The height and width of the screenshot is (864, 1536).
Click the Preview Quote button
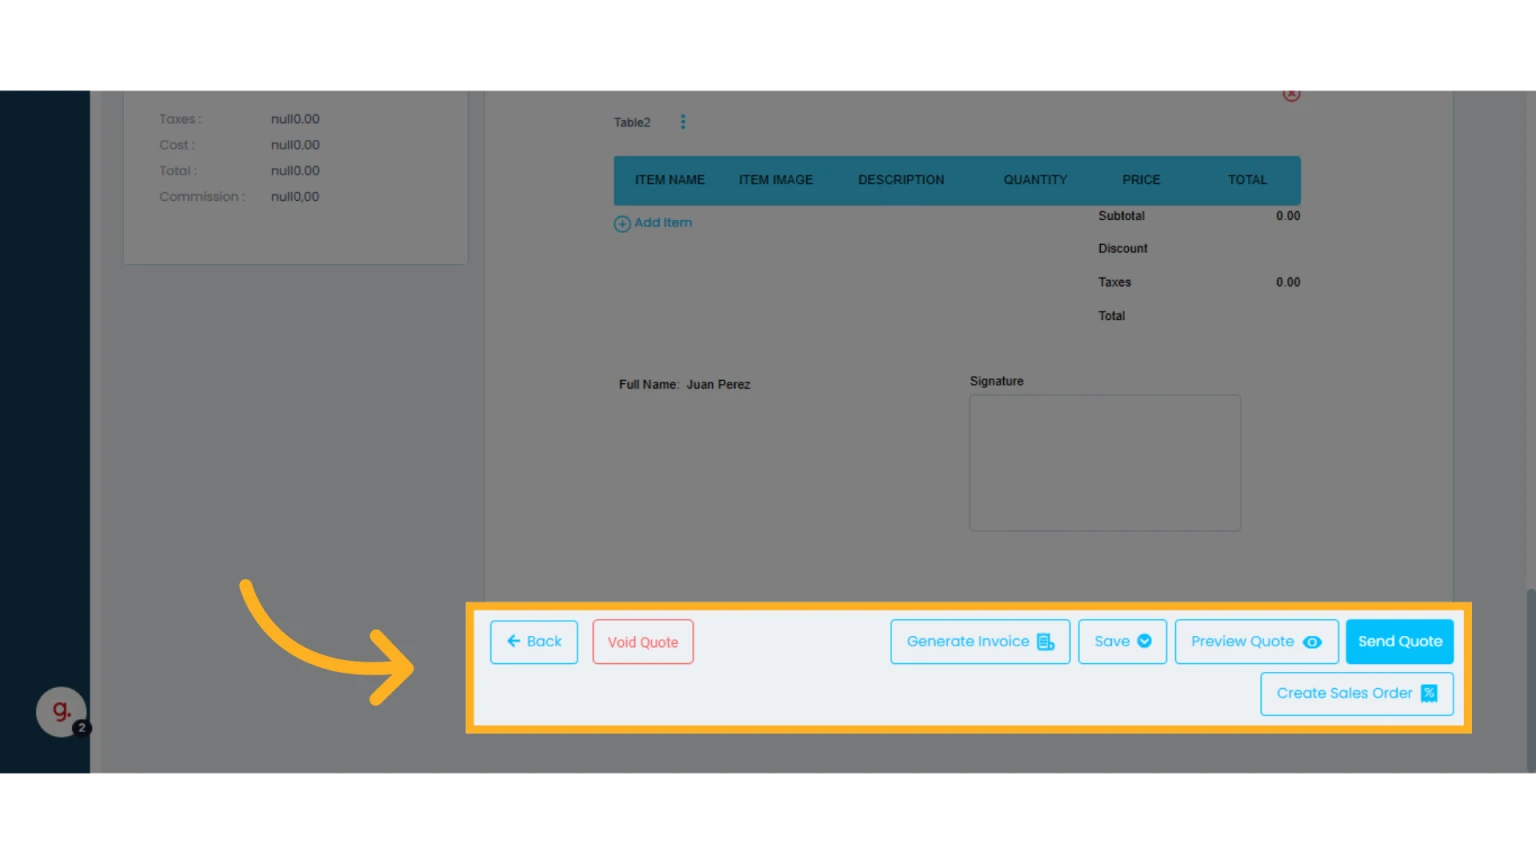pos(1256,642)
